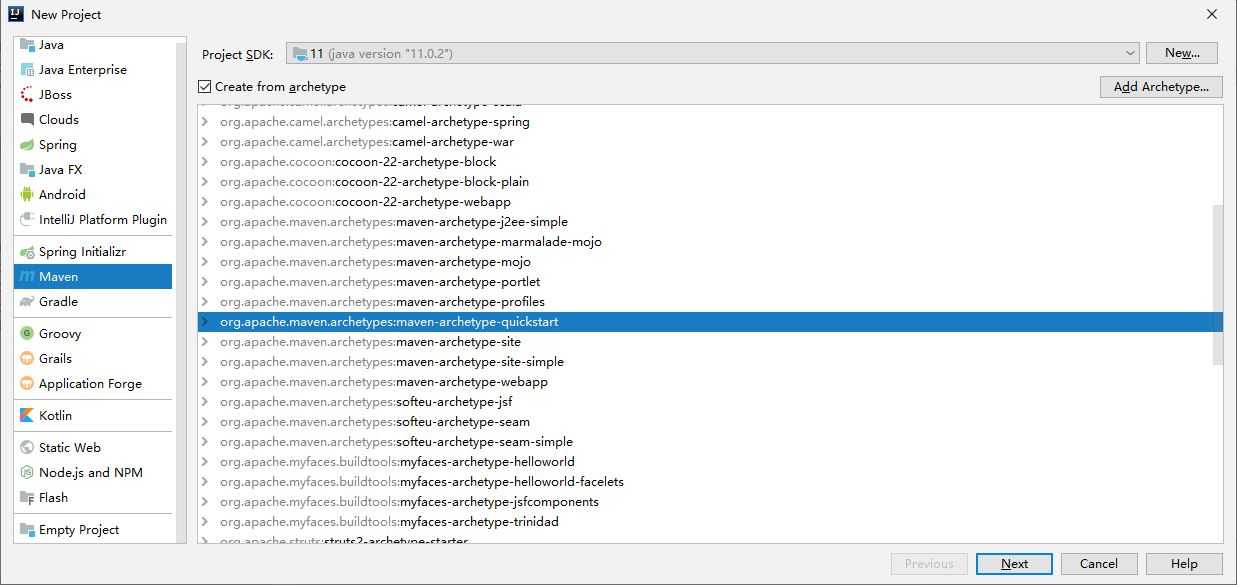The image size is (1237, 585).
Task: Select myfaces-archetype-jsfcomponents archetype
Action: point(709,502)
